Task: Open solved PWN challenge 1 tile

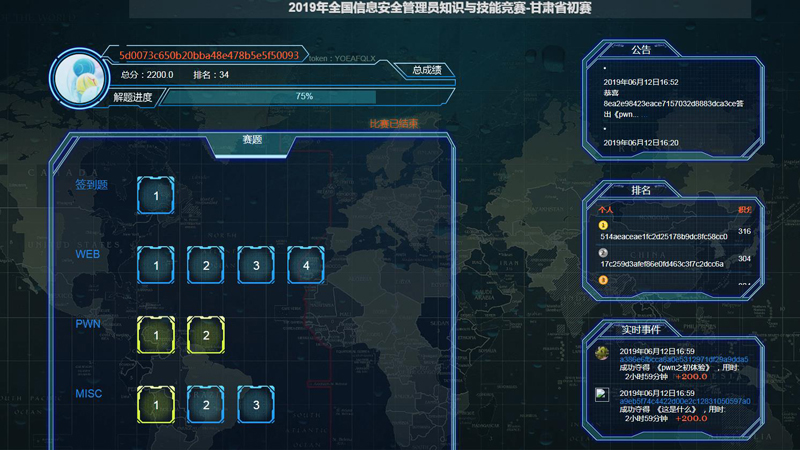Action: [x=156, y=335]
